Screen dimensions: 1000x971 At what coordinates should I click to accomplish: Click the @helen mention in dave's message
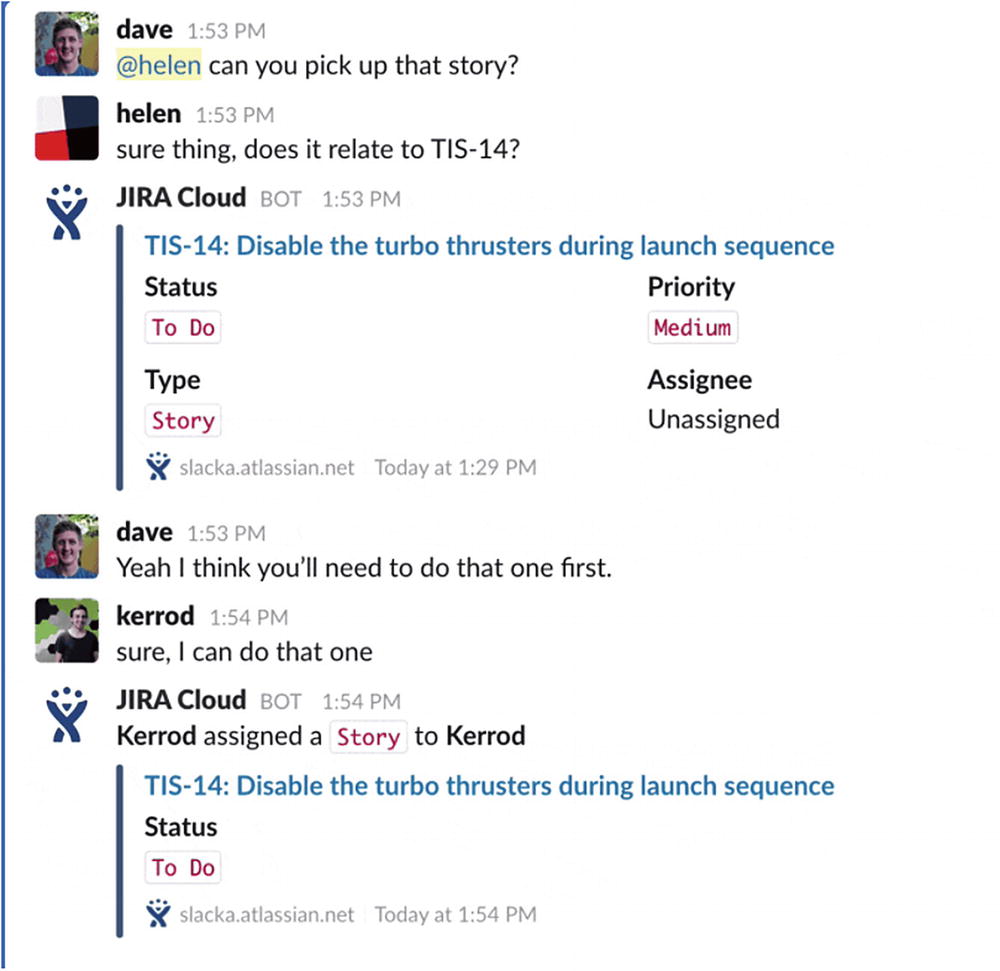click(x=159, y=66)
